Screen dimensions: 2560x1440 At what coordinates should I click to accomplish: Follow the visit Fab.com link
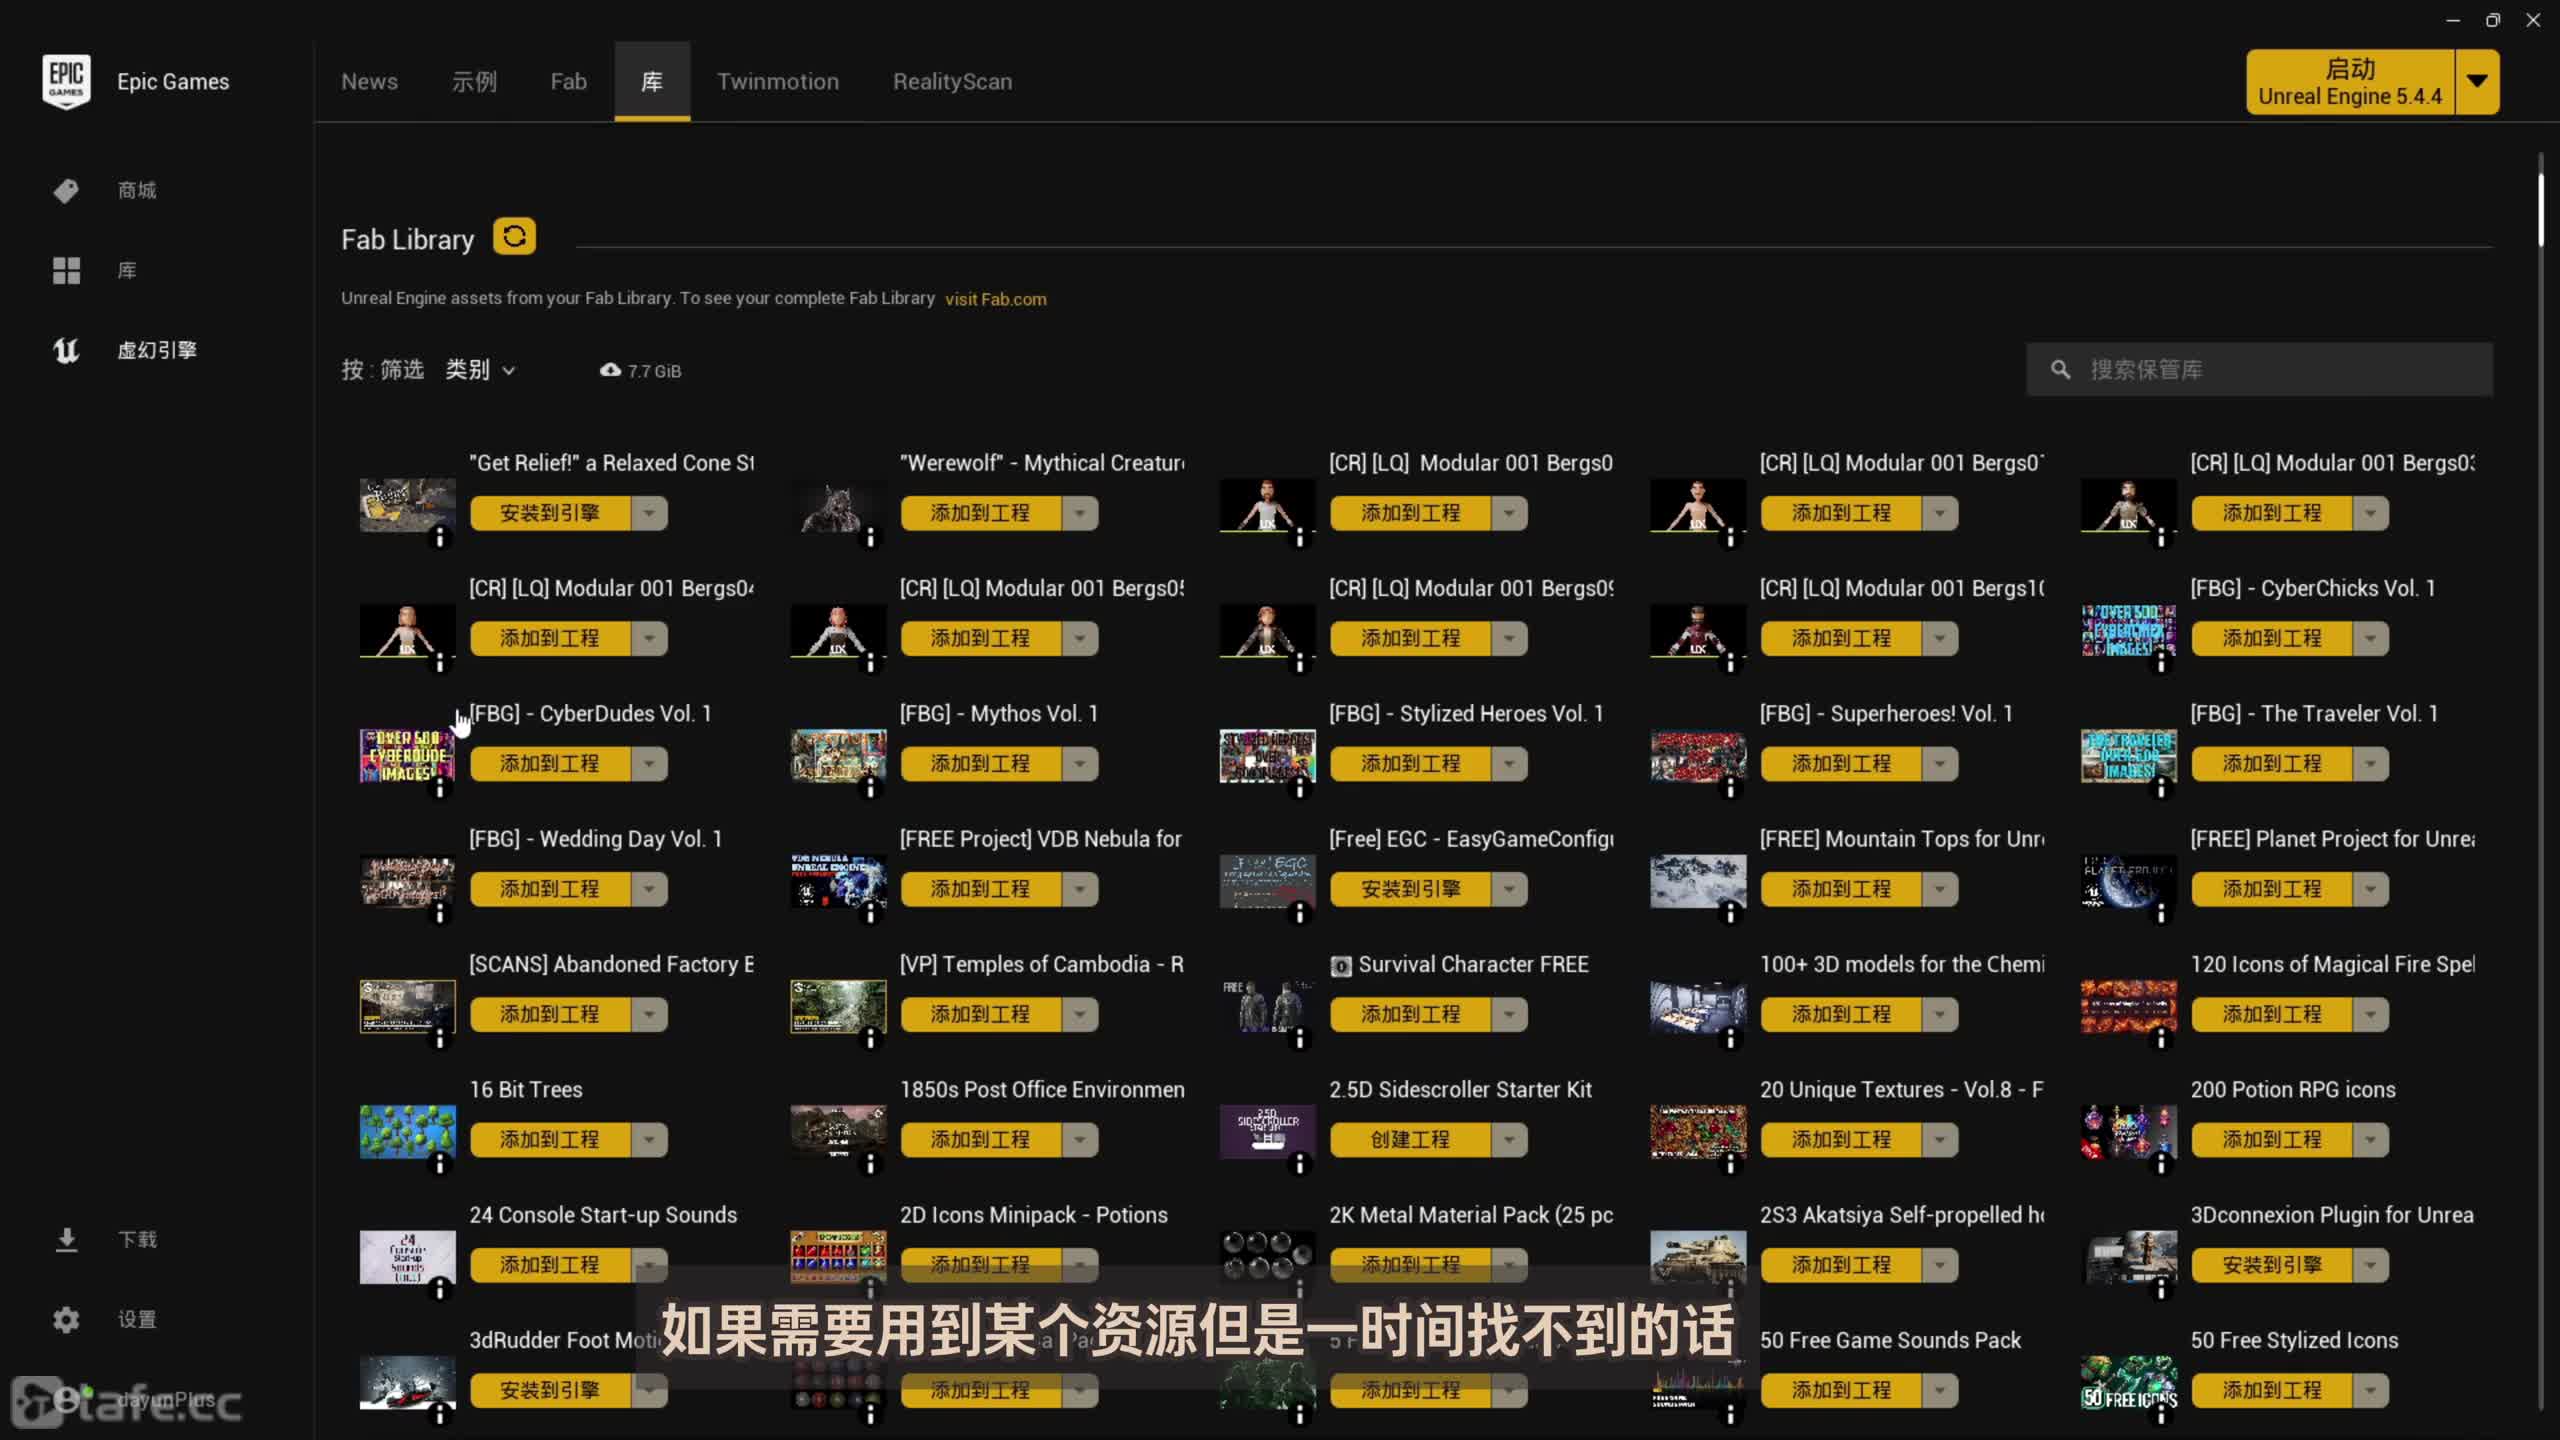coord(995,299)
